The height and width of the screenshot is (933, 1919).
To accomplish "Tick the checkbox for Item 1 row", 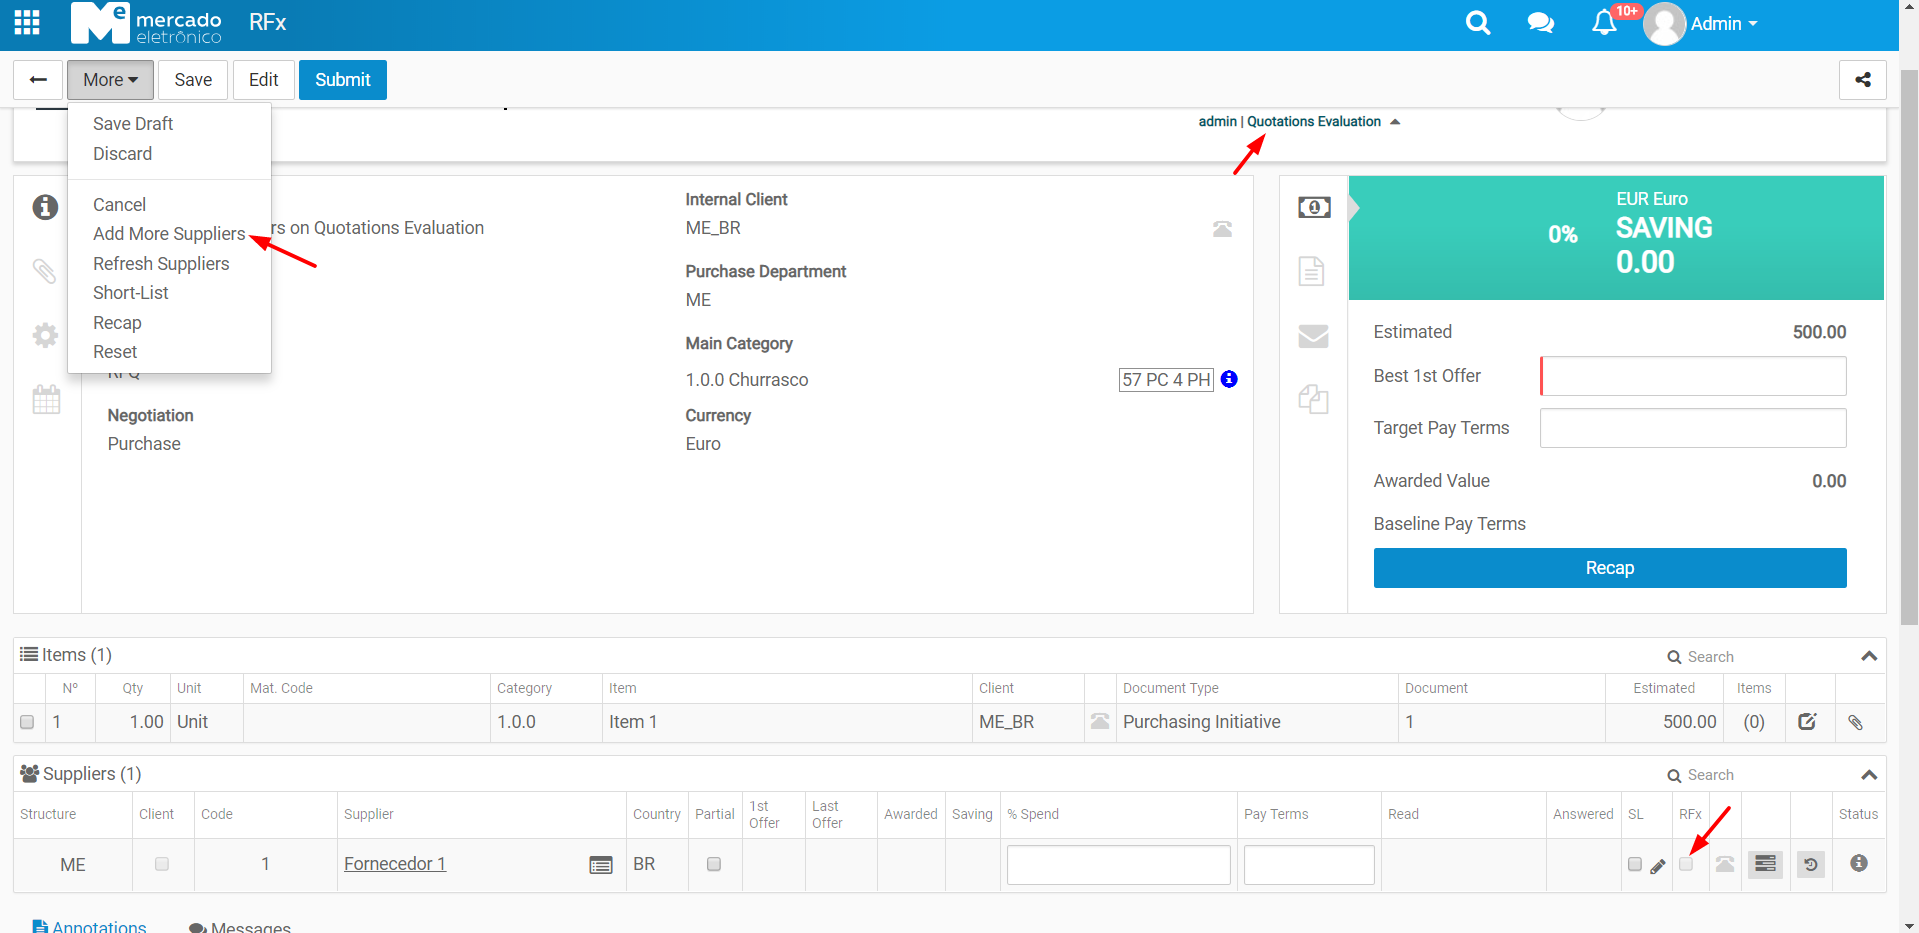I will pos(27,722).
